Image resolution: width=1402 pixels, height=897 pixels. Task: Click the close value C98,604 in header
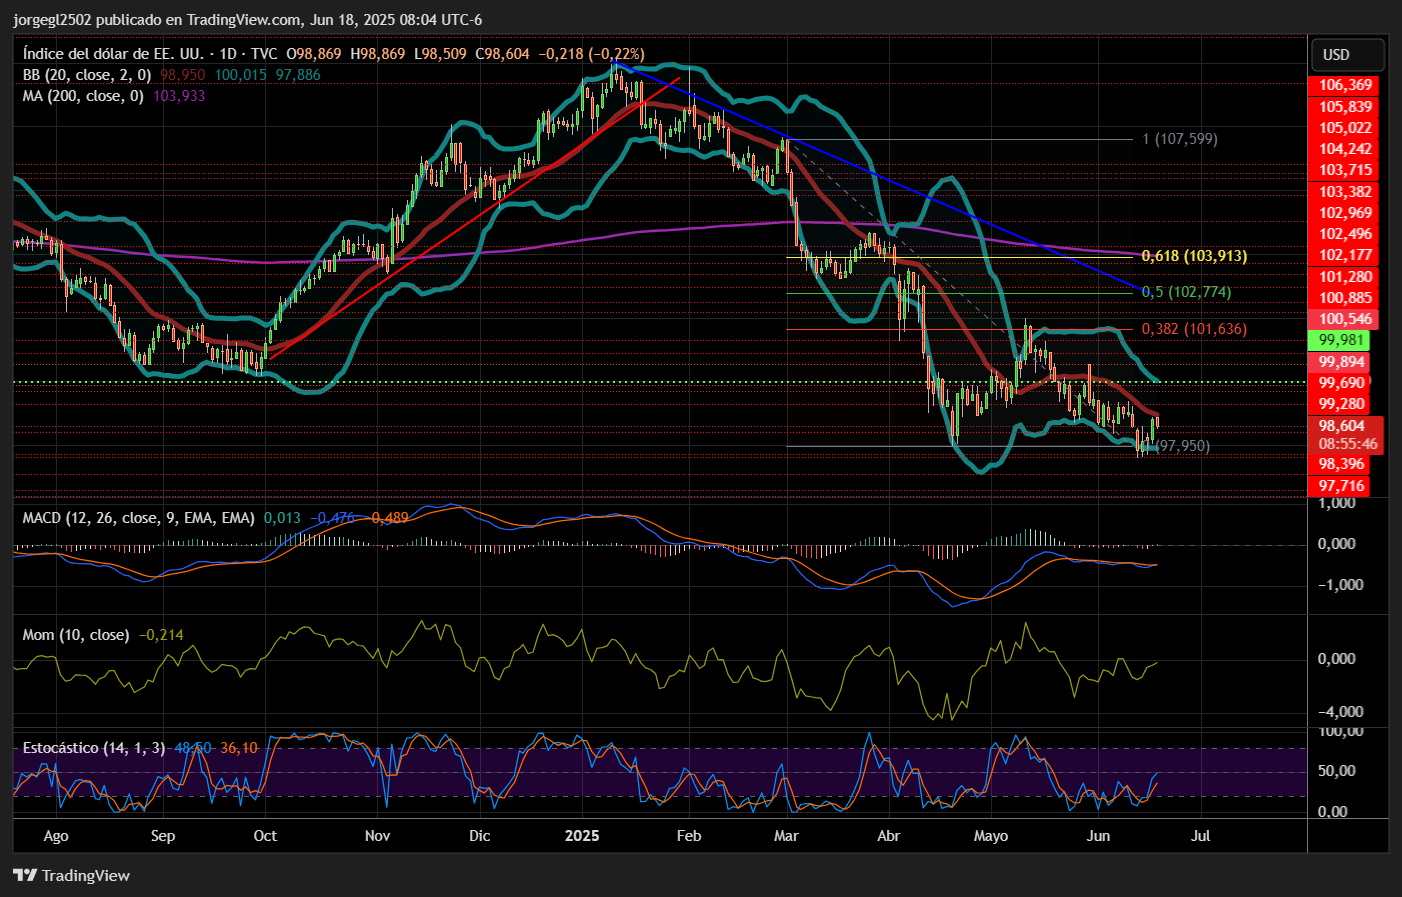tap(503, 54)
